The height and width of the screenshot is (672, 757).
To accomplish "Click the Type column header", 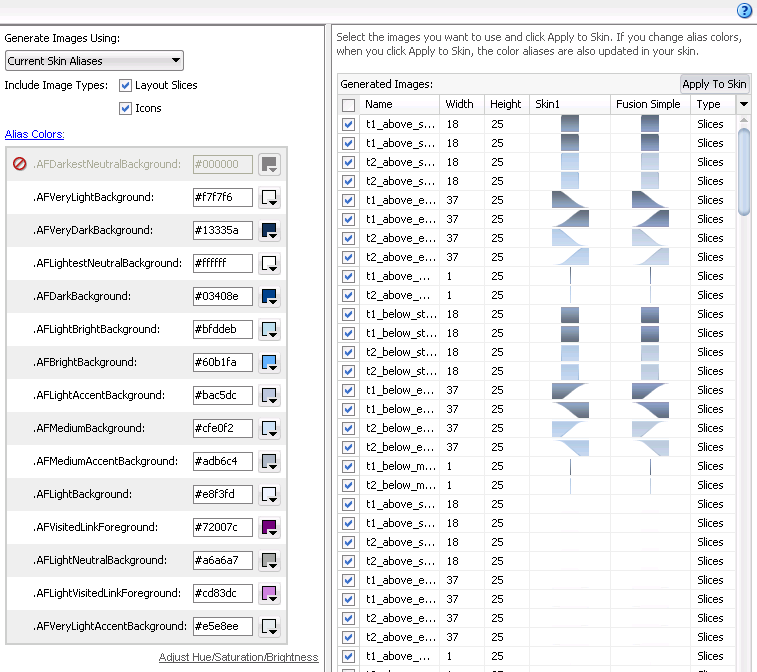I will [x=713, y=104].
